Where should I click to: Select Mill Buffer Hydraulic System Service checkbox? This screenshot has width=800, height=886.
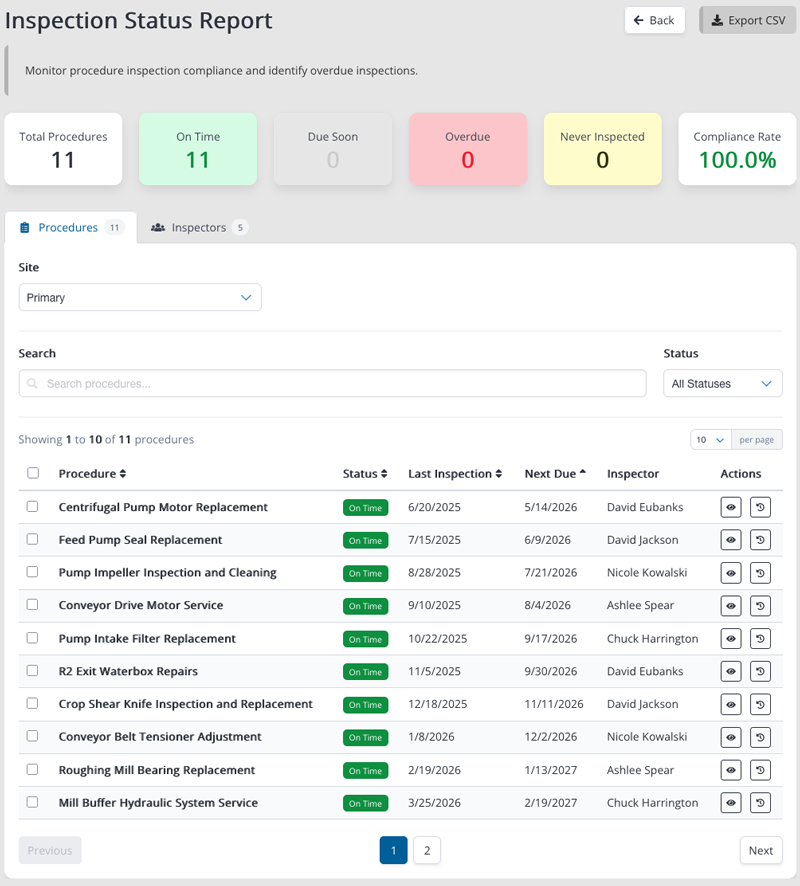click(x=32, y=802)
